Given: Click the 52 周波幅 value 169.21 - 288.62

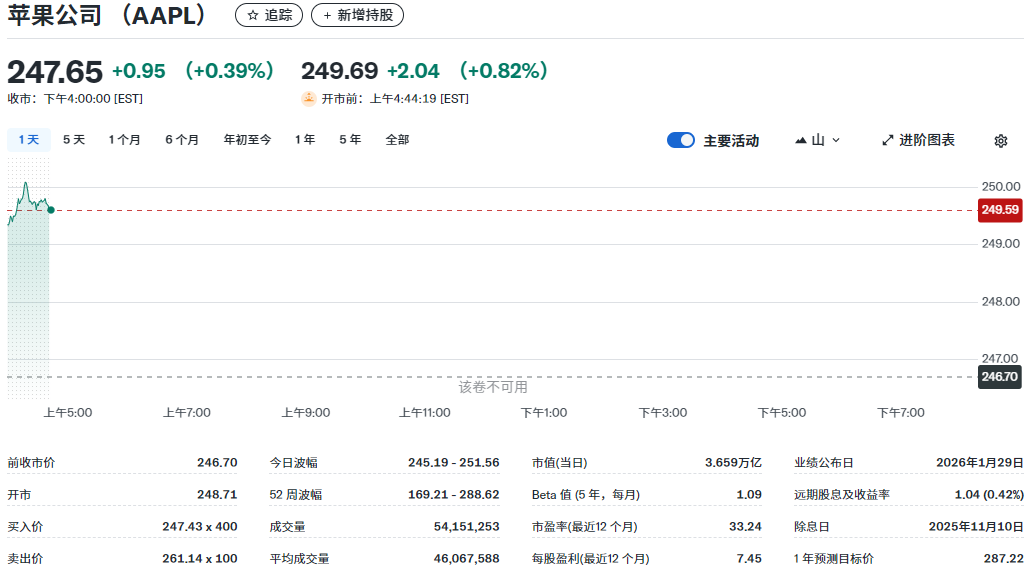Looking at the screenshot, I should tap(453, 494).
